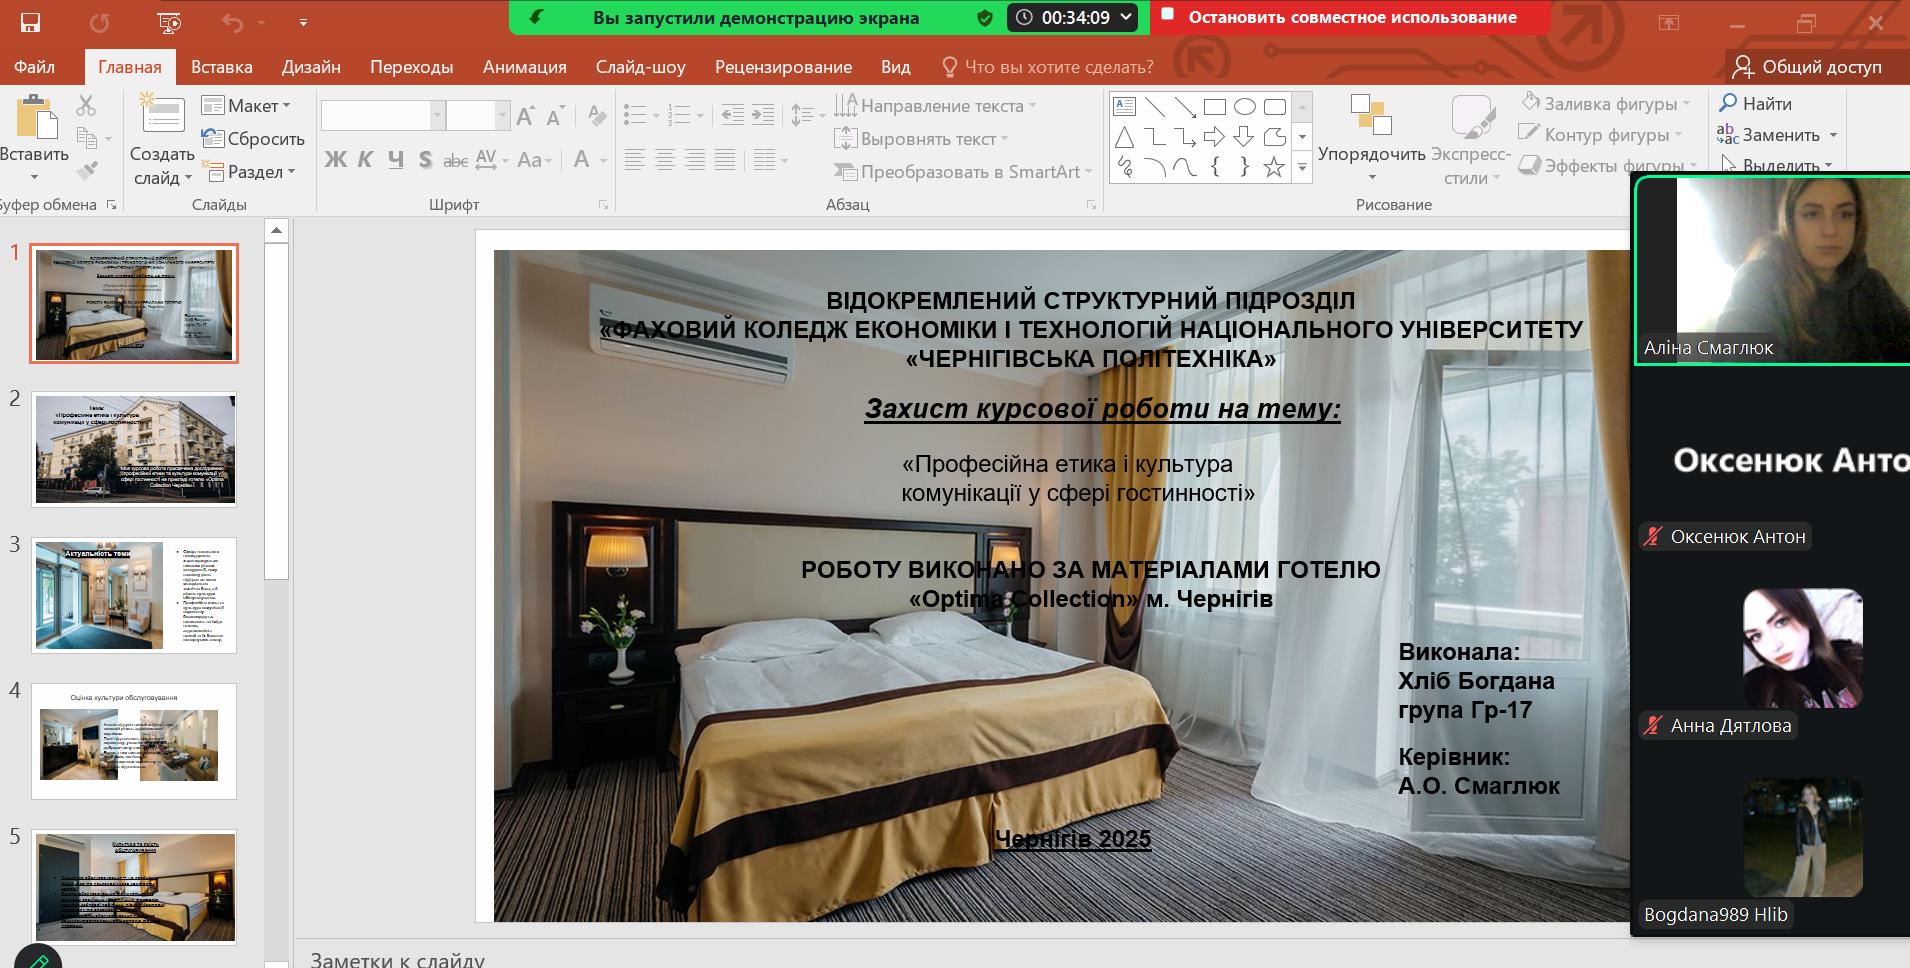Click the Cut scissors icon

[x=86, y=105]
